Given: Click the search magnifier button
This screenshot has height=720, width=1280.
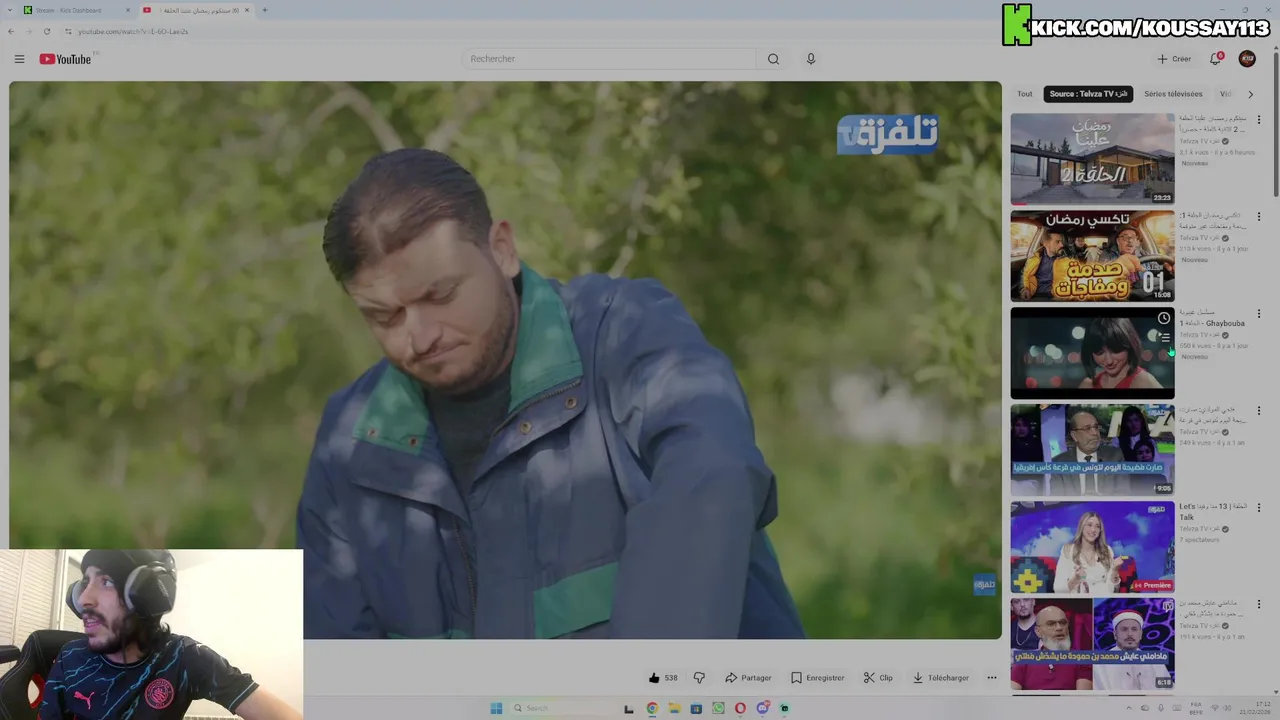Looking at the screenshot, I should [773, 59].
